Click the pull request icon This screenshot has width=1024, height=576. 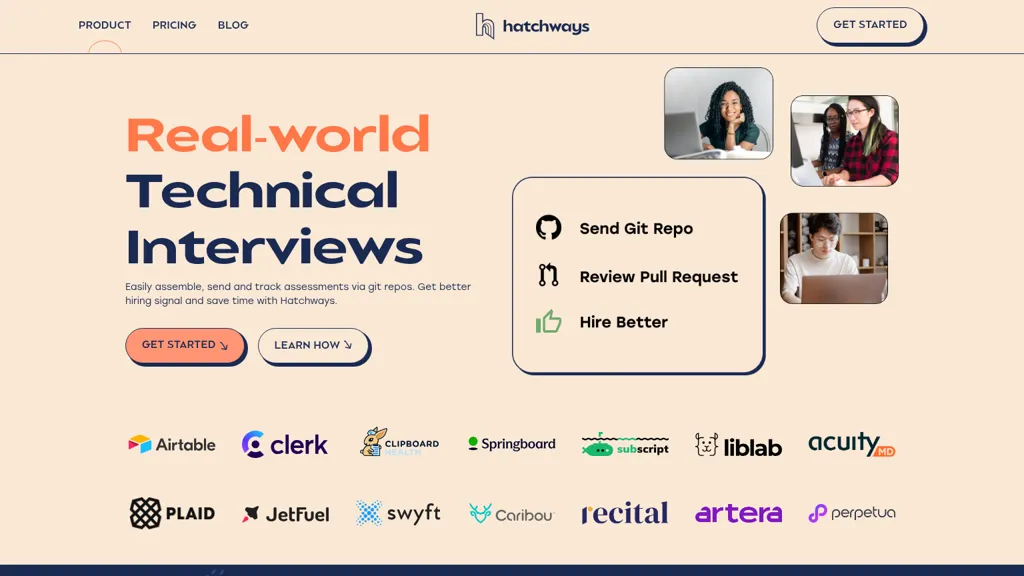549,276
